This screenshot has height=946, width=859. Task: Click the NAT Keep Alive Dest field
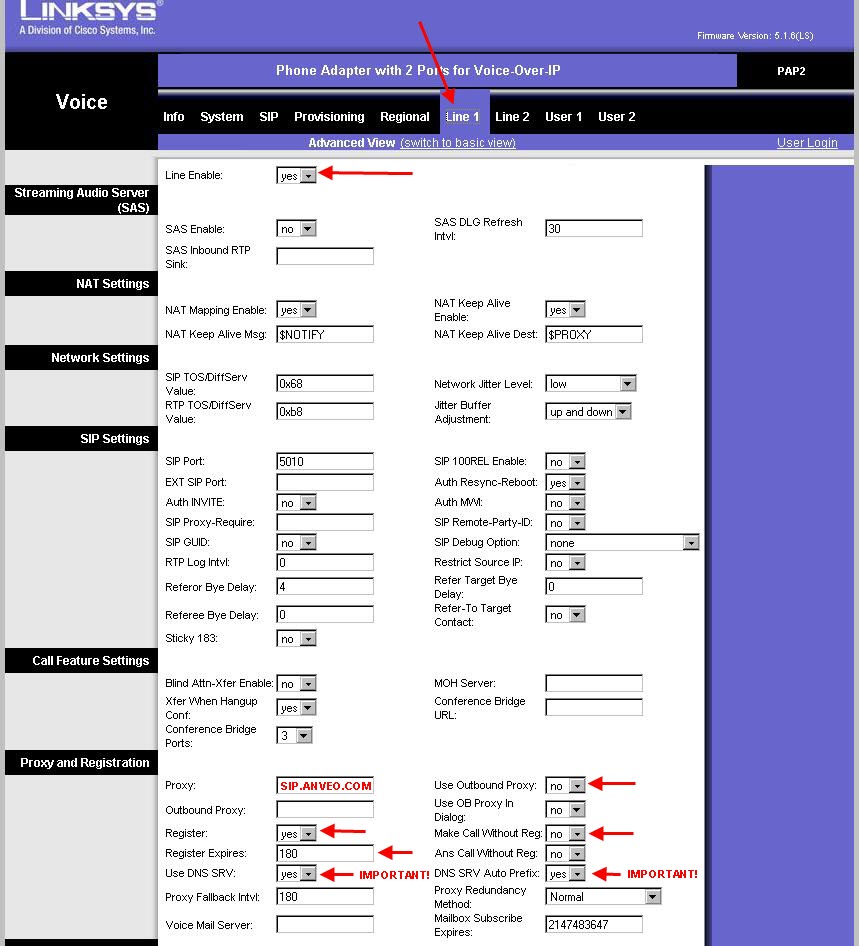(x=594, y=334)
